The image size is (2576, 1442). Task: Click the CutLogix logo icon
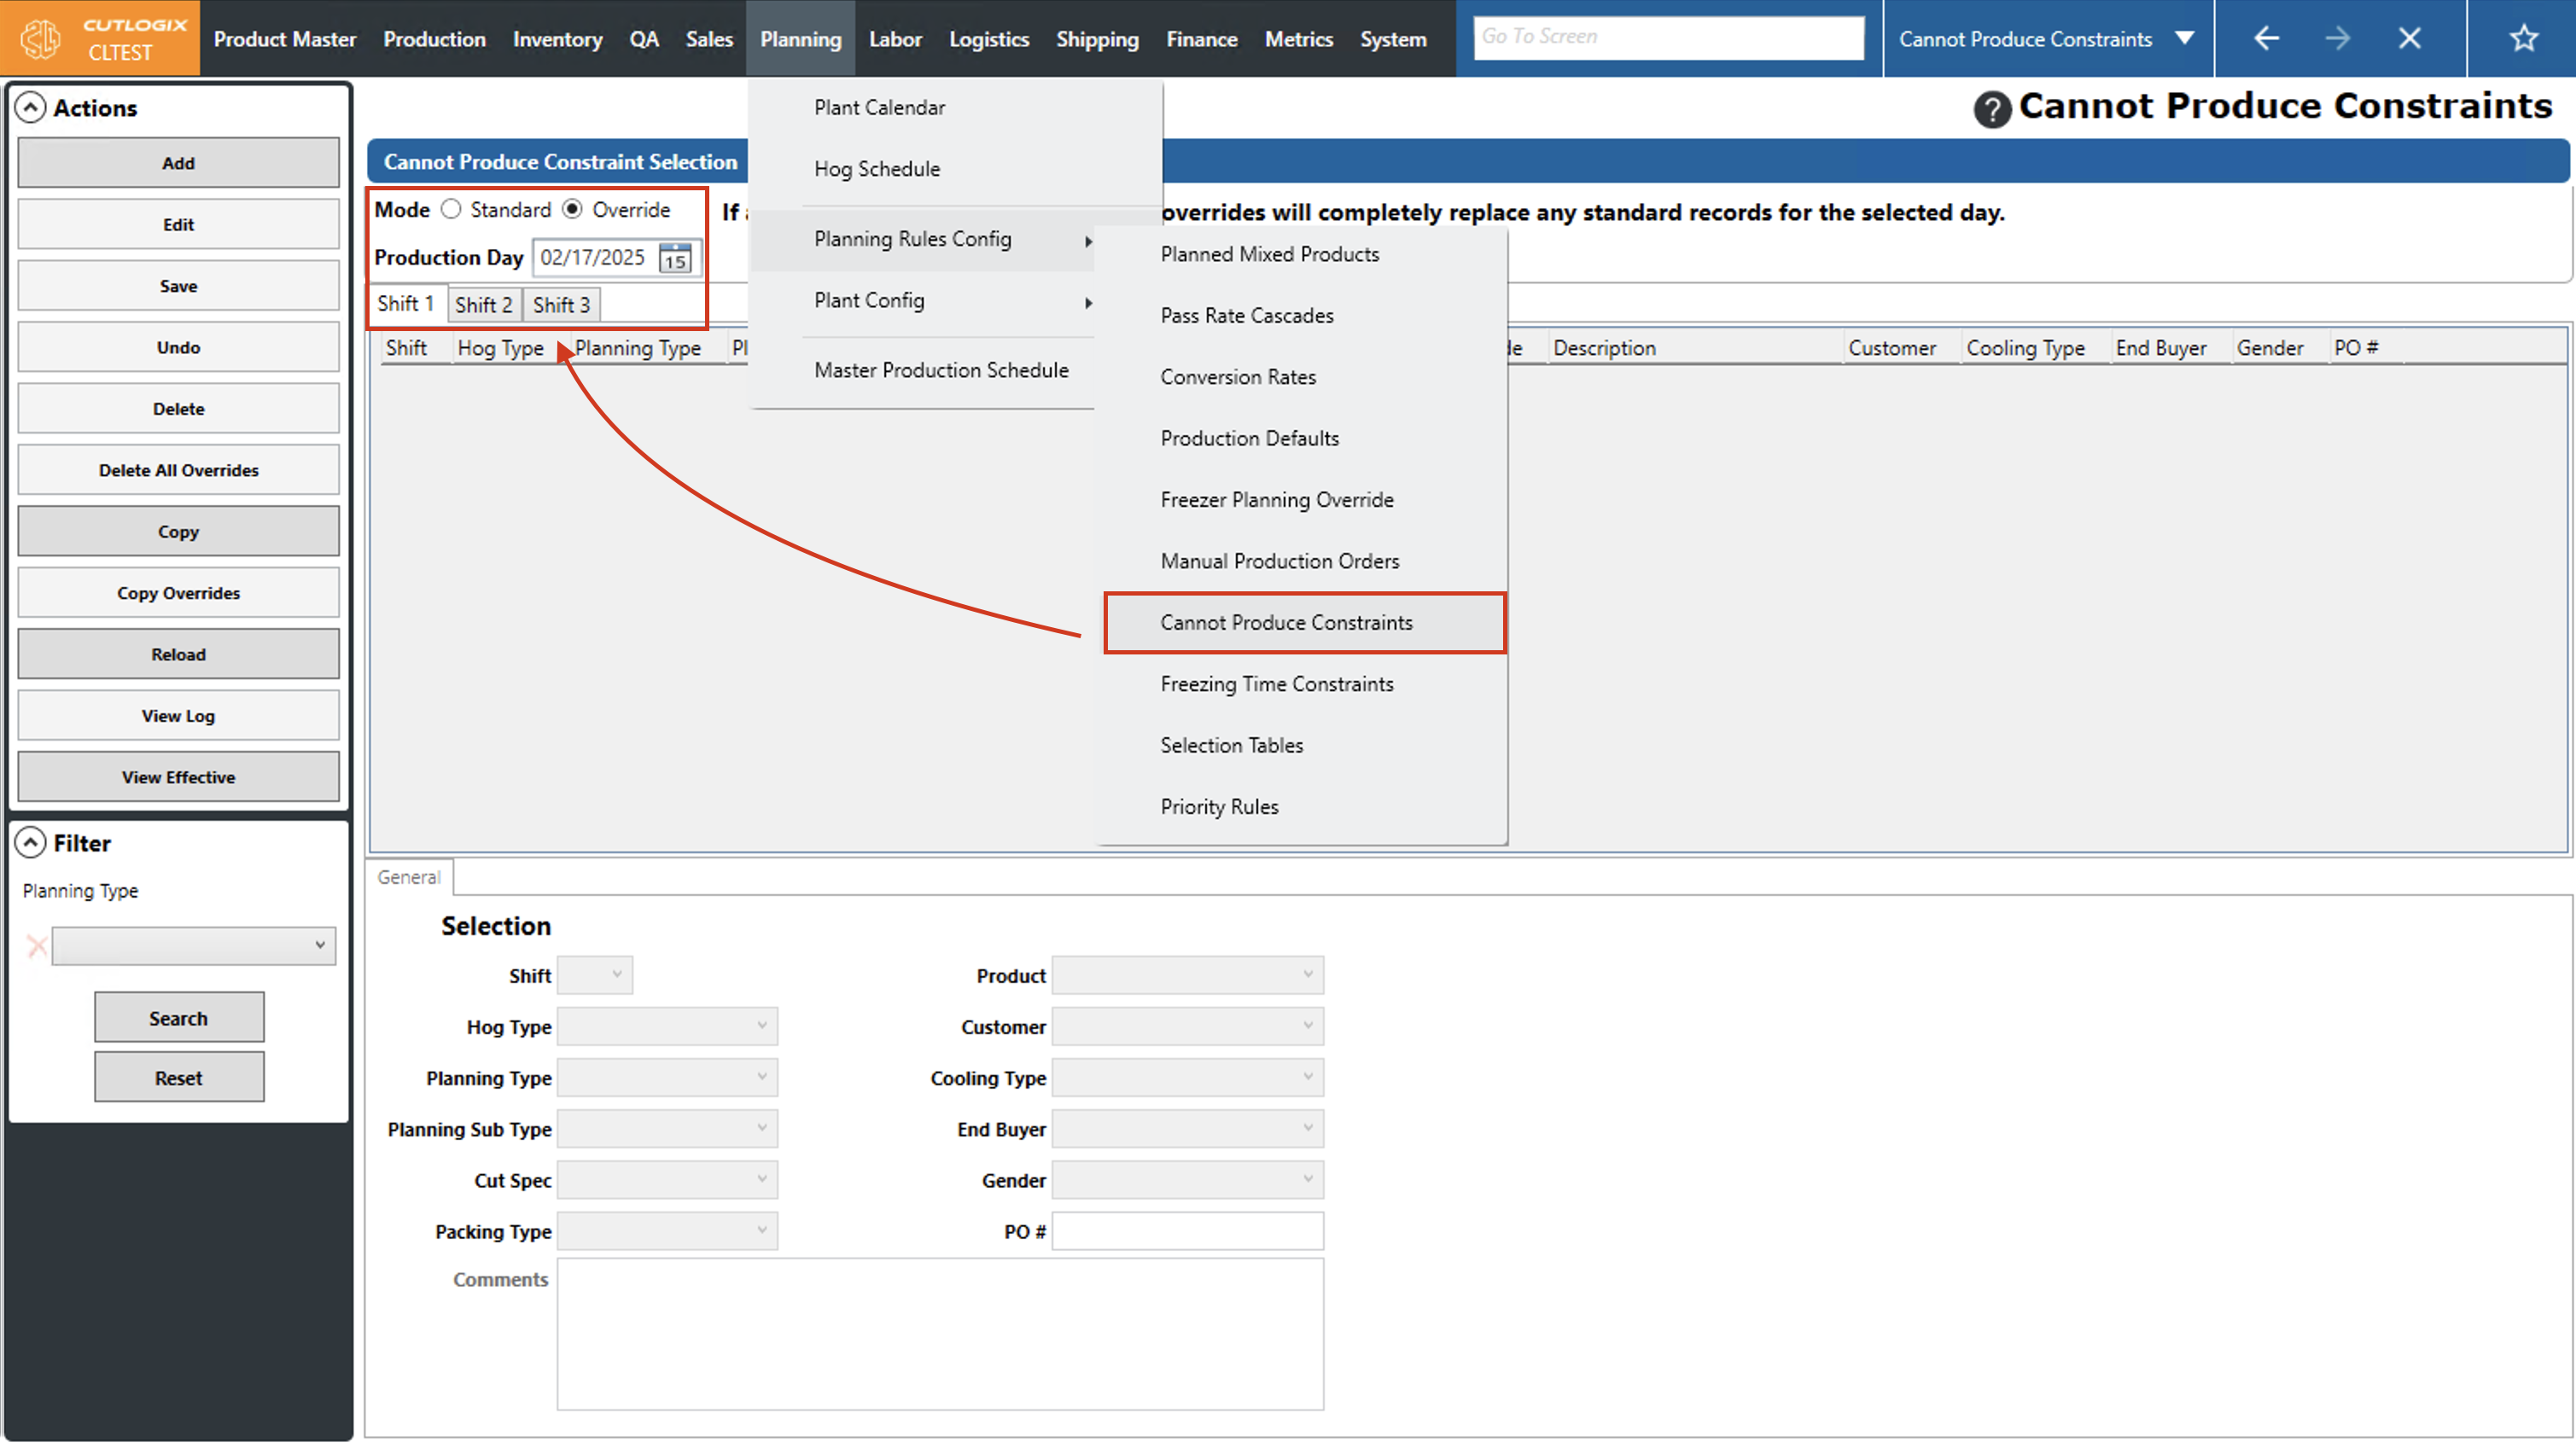tap(41, 38)
